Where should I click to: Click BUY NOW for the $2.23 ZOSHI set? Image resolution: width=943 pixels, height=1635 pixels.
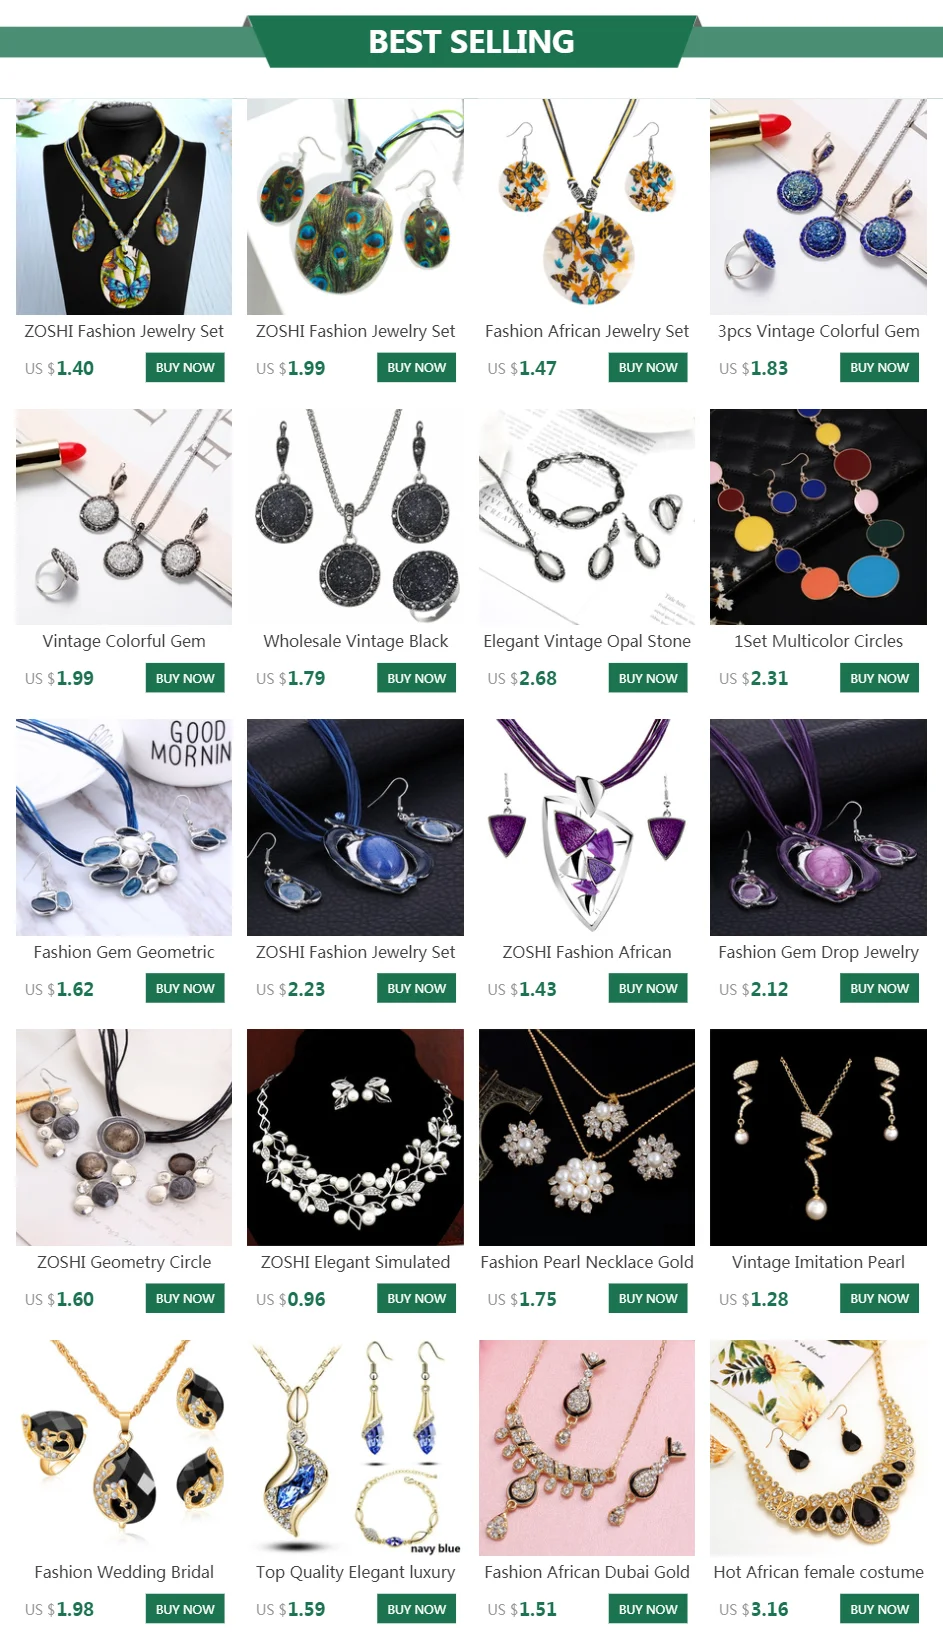416,988
